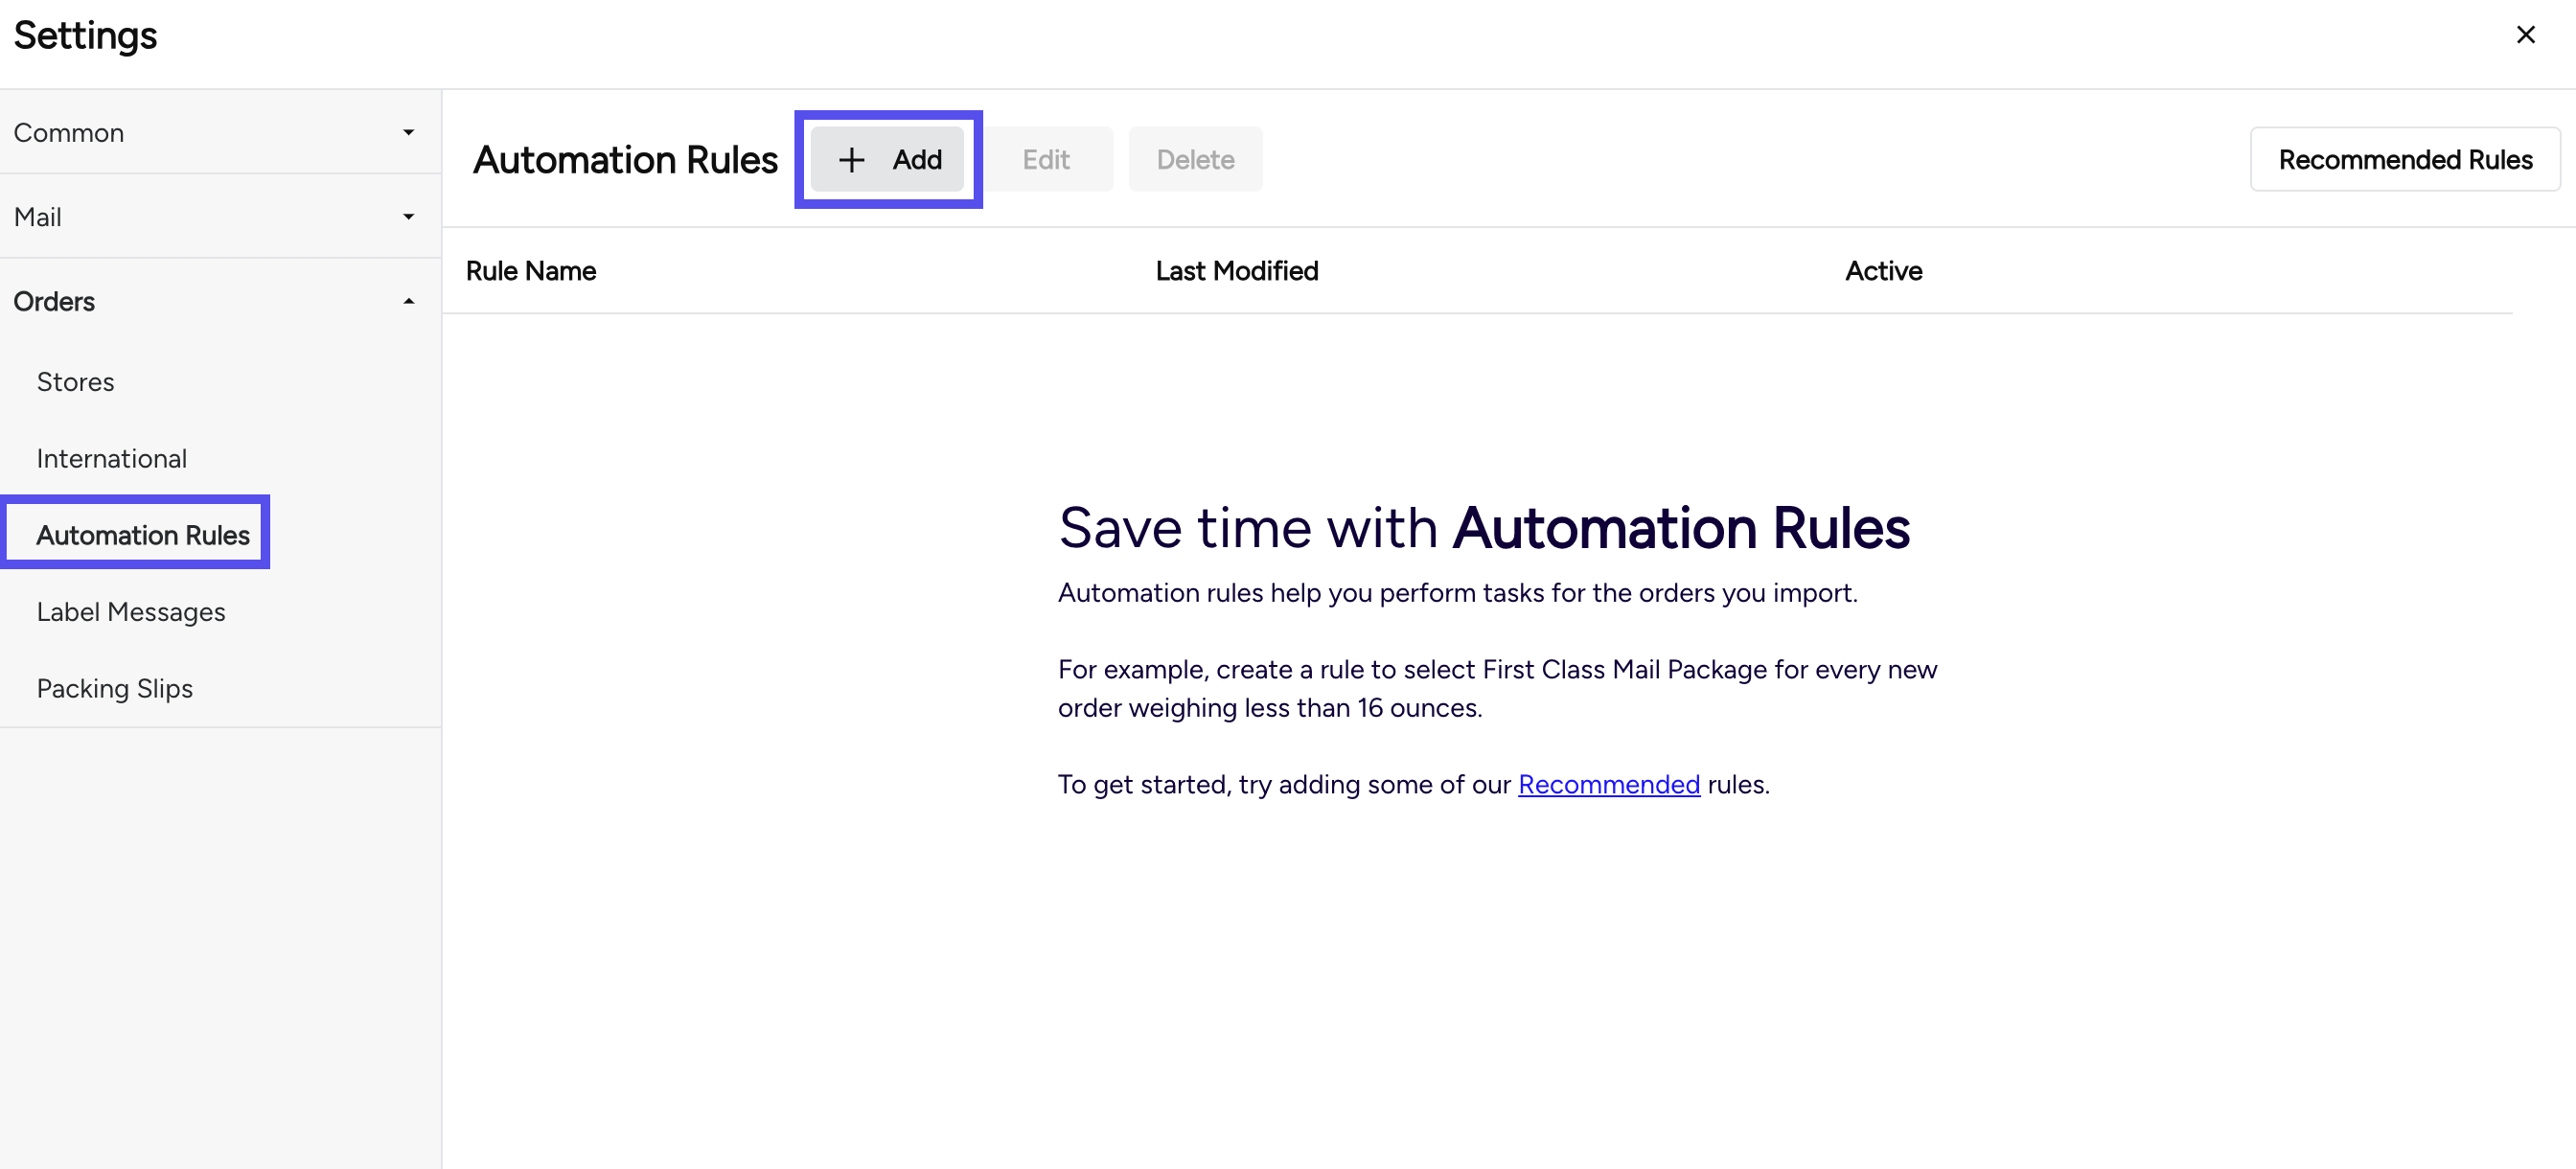Screen dimensions: 2576x1169
Task: Follow the Recommended hyperlink in text
Action: pos(1608,784)
